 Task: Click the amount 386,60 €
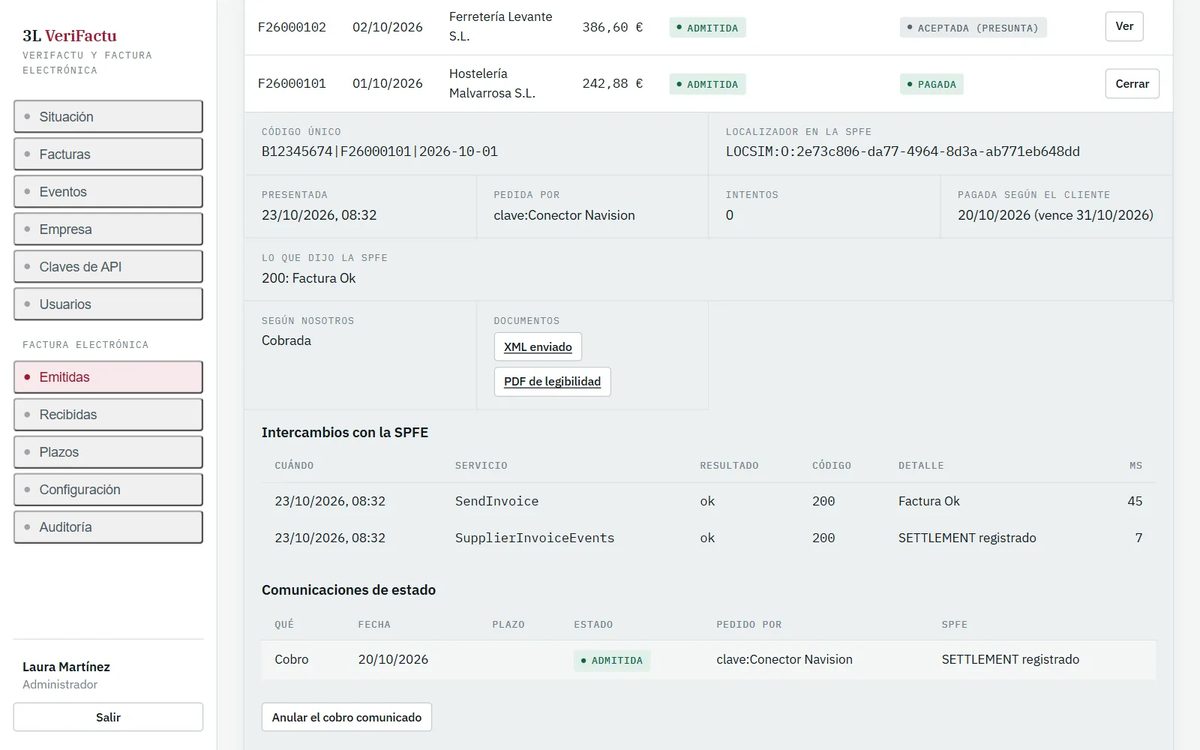coord(613,27)
